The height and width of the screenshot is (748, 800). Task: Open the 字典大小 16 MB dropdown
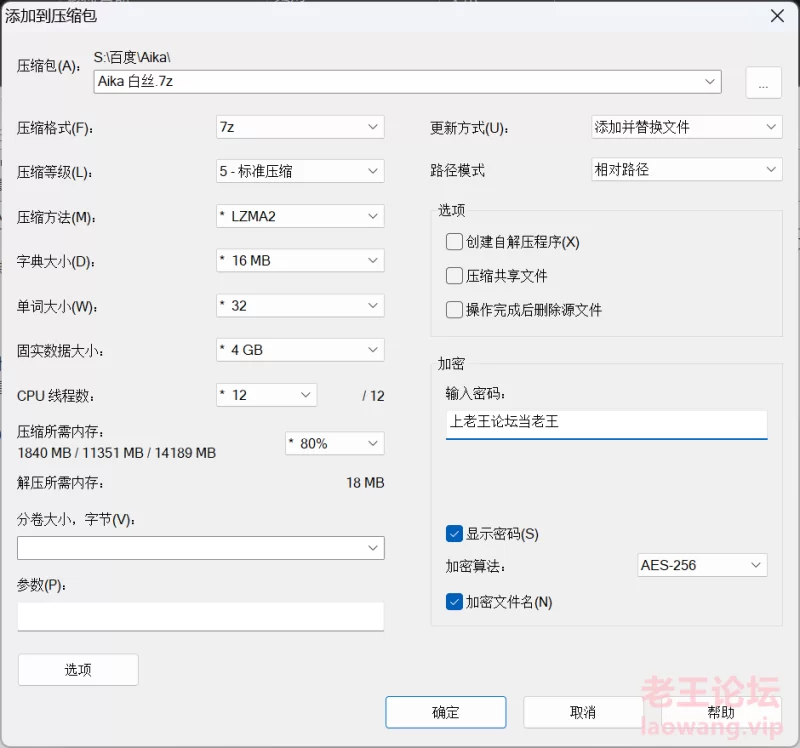pos(300,261)
